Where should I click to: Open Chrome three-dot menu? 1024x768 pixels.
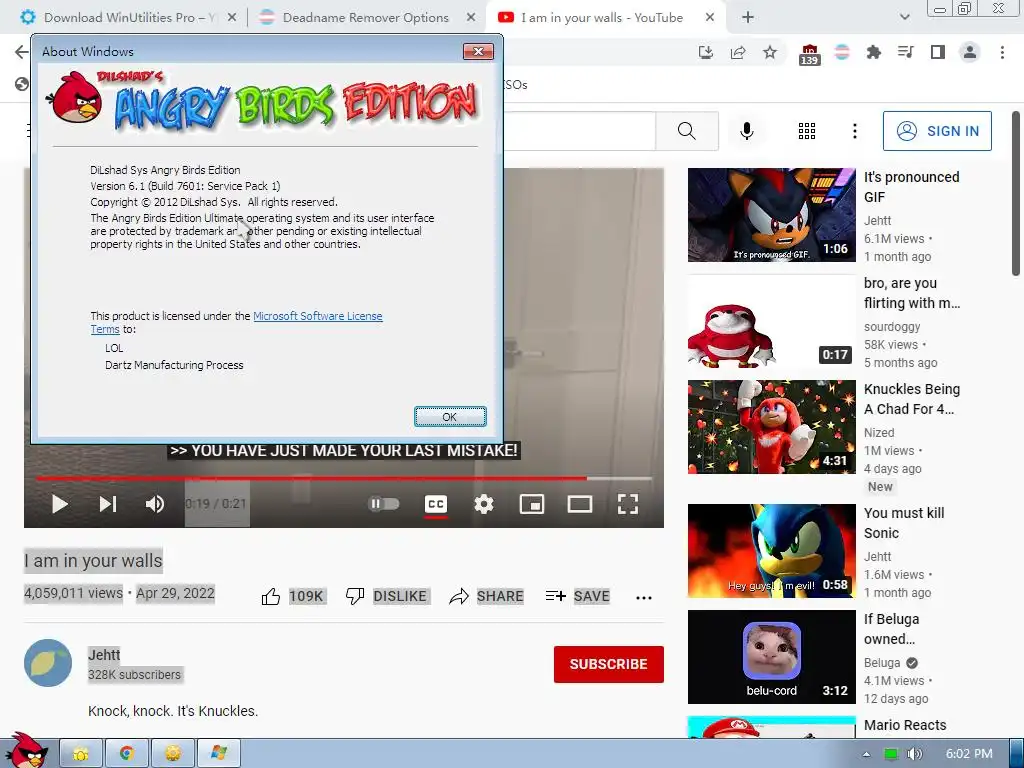pos(1002,52)
